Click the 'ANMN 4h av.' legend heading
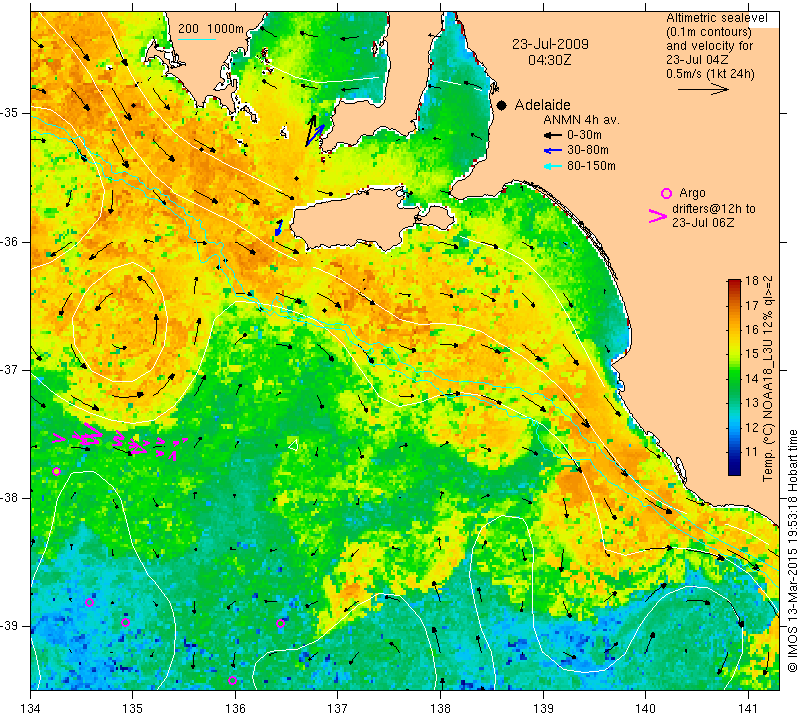This screenshot has width=800, height=720. coord(581,120)
